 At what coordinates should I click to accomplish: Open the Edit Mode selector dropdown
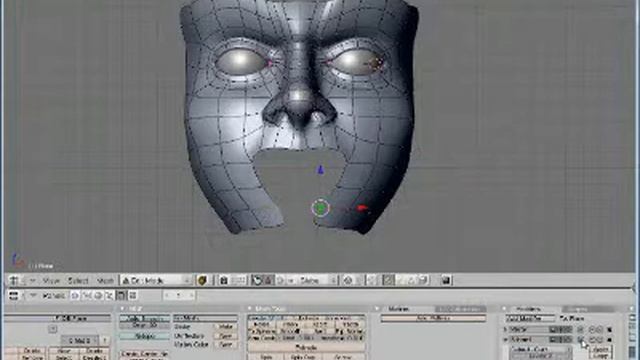point(156,280)
